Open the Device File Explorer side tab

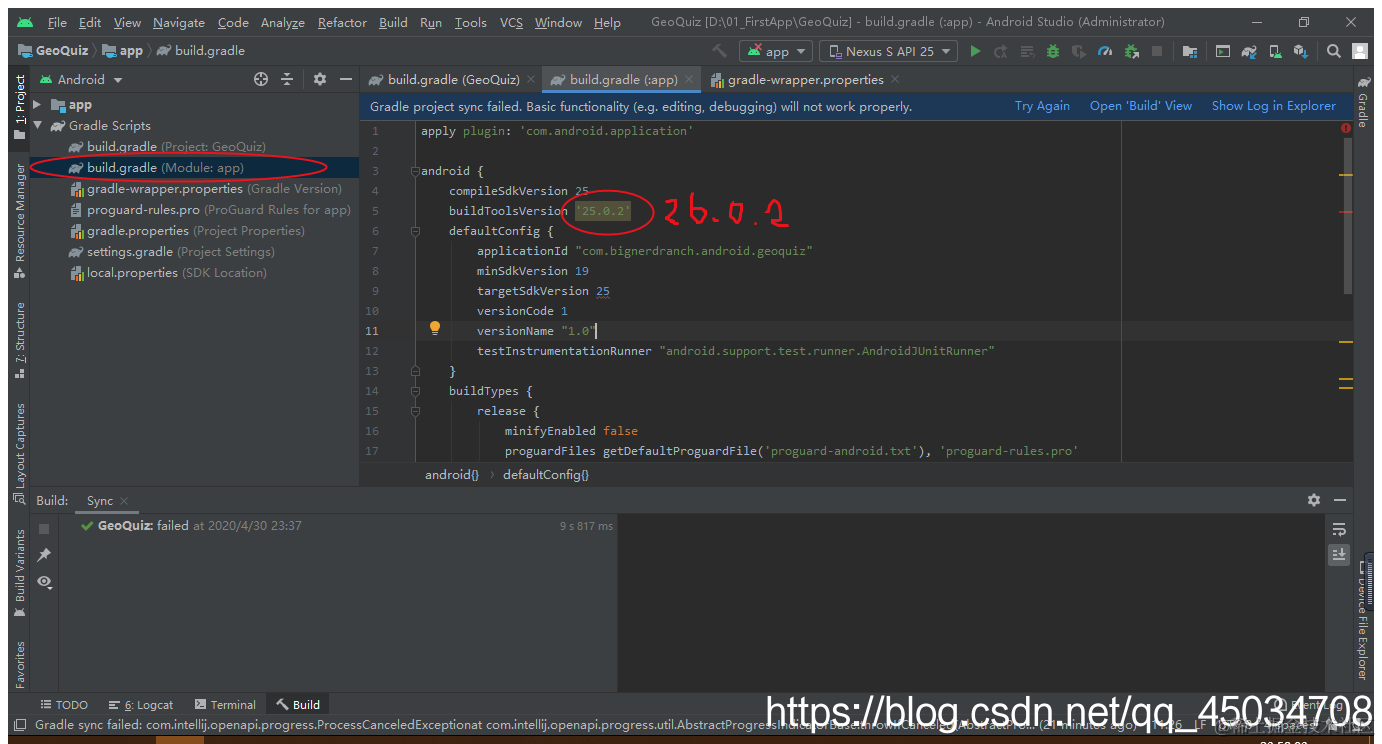[1362, 621]
